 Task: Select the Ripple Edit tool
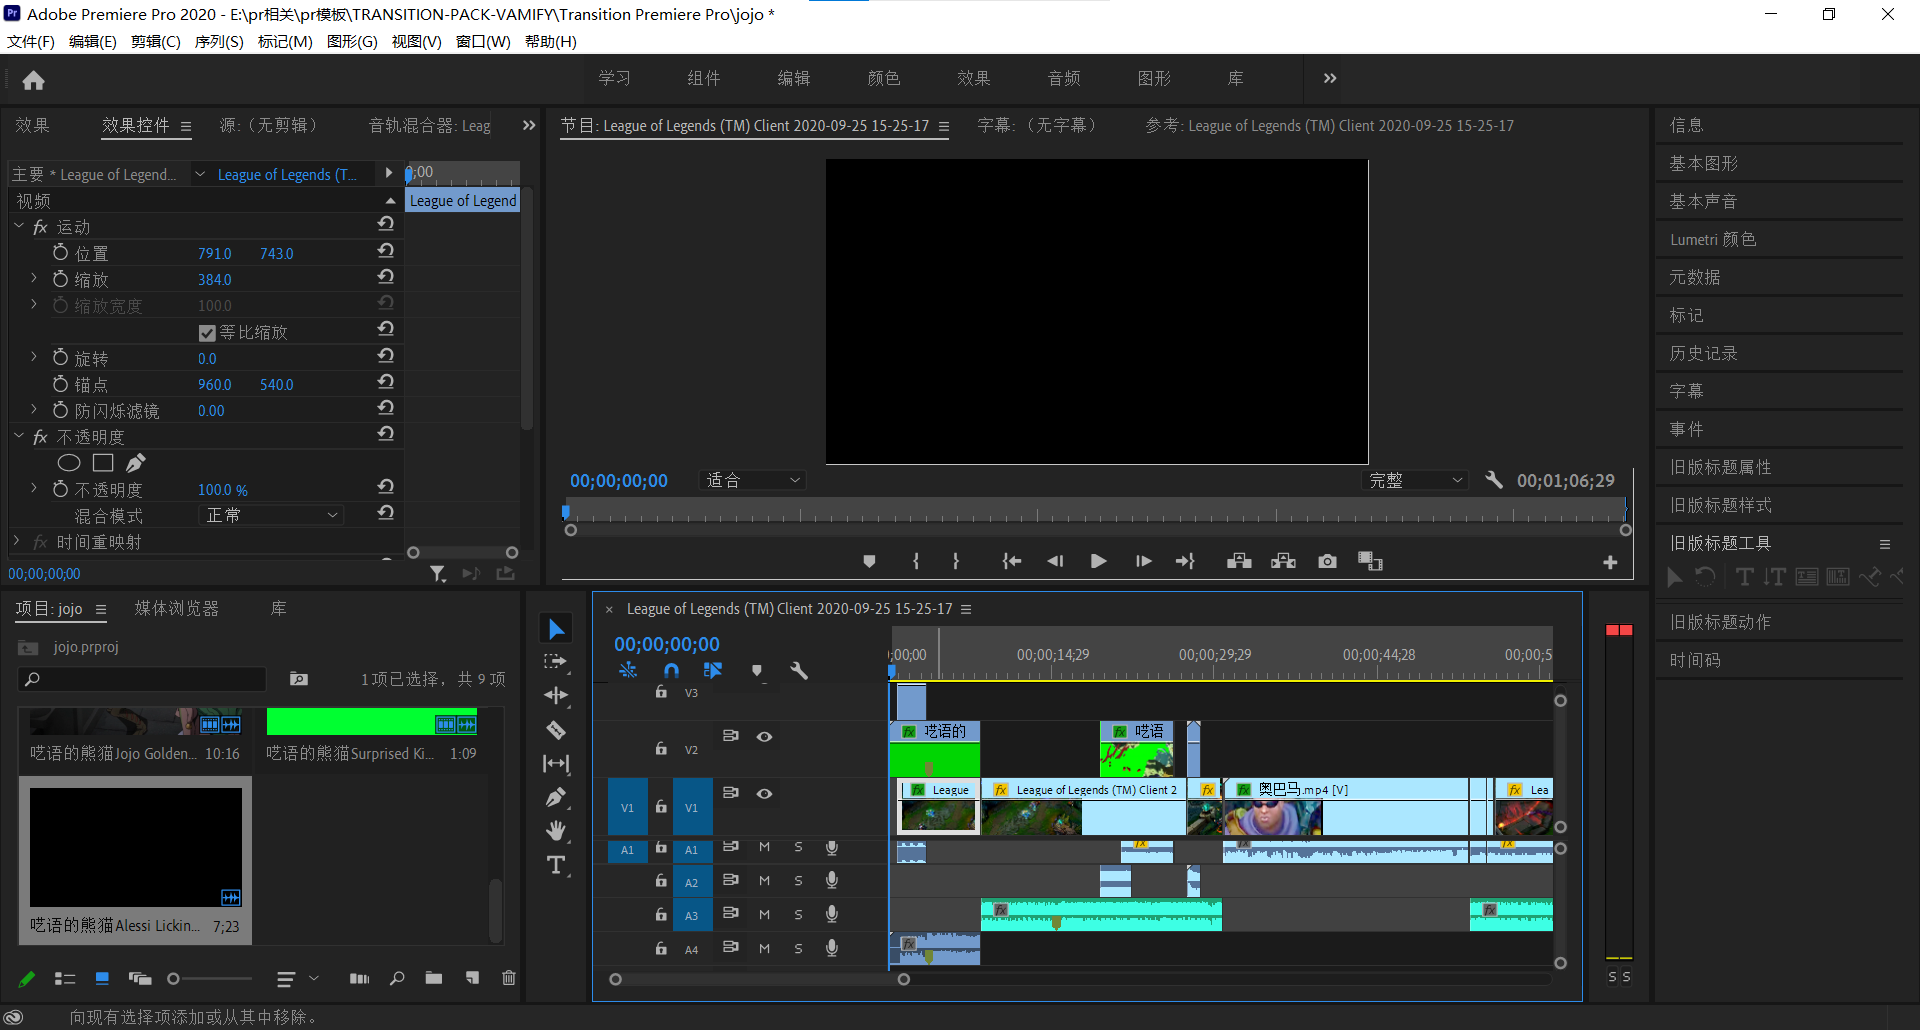click(556, 696)
